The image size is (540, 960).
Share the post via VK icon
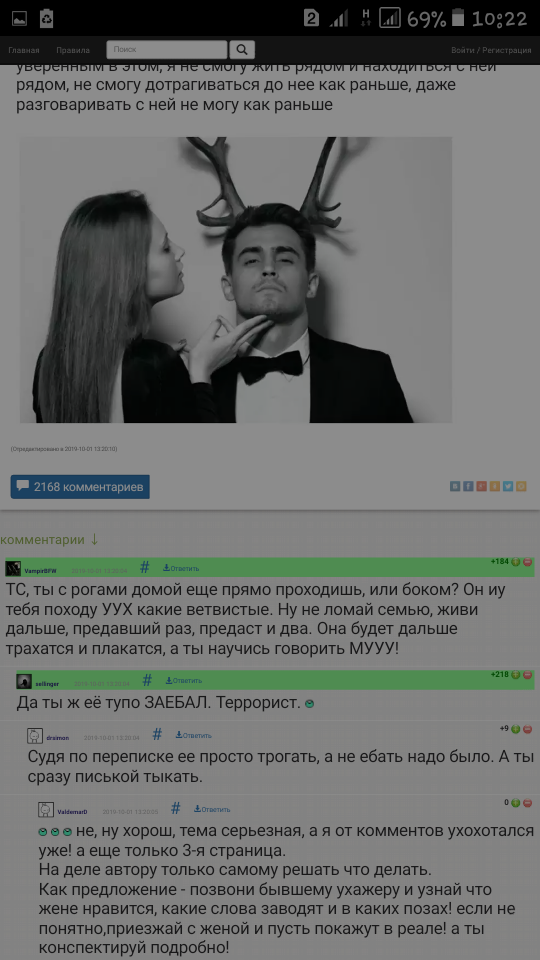pos(455,486)
